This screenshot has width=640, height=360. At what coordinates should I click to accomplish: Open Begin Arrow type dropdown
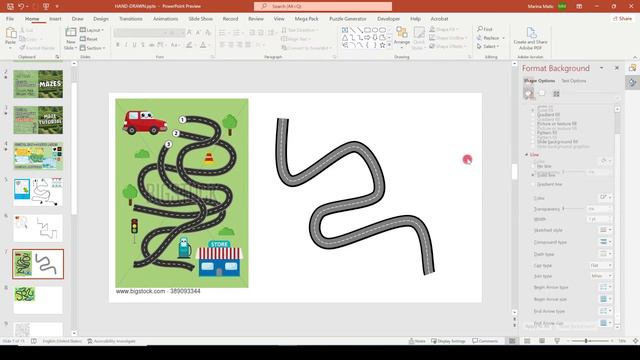click(606, 287)
